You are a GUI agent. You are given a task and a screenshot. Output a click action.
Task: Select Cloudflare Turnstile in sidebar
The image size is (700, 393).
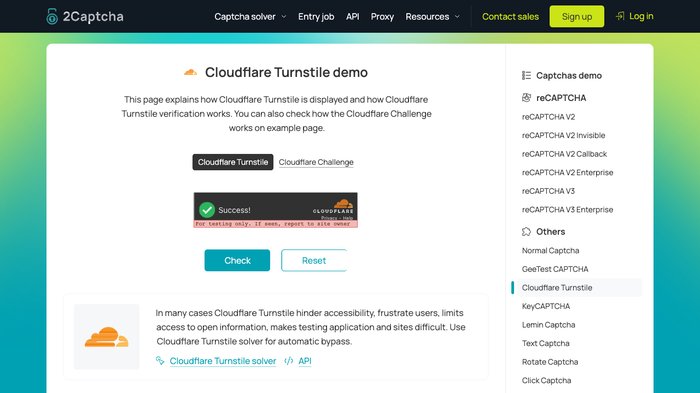576,288
